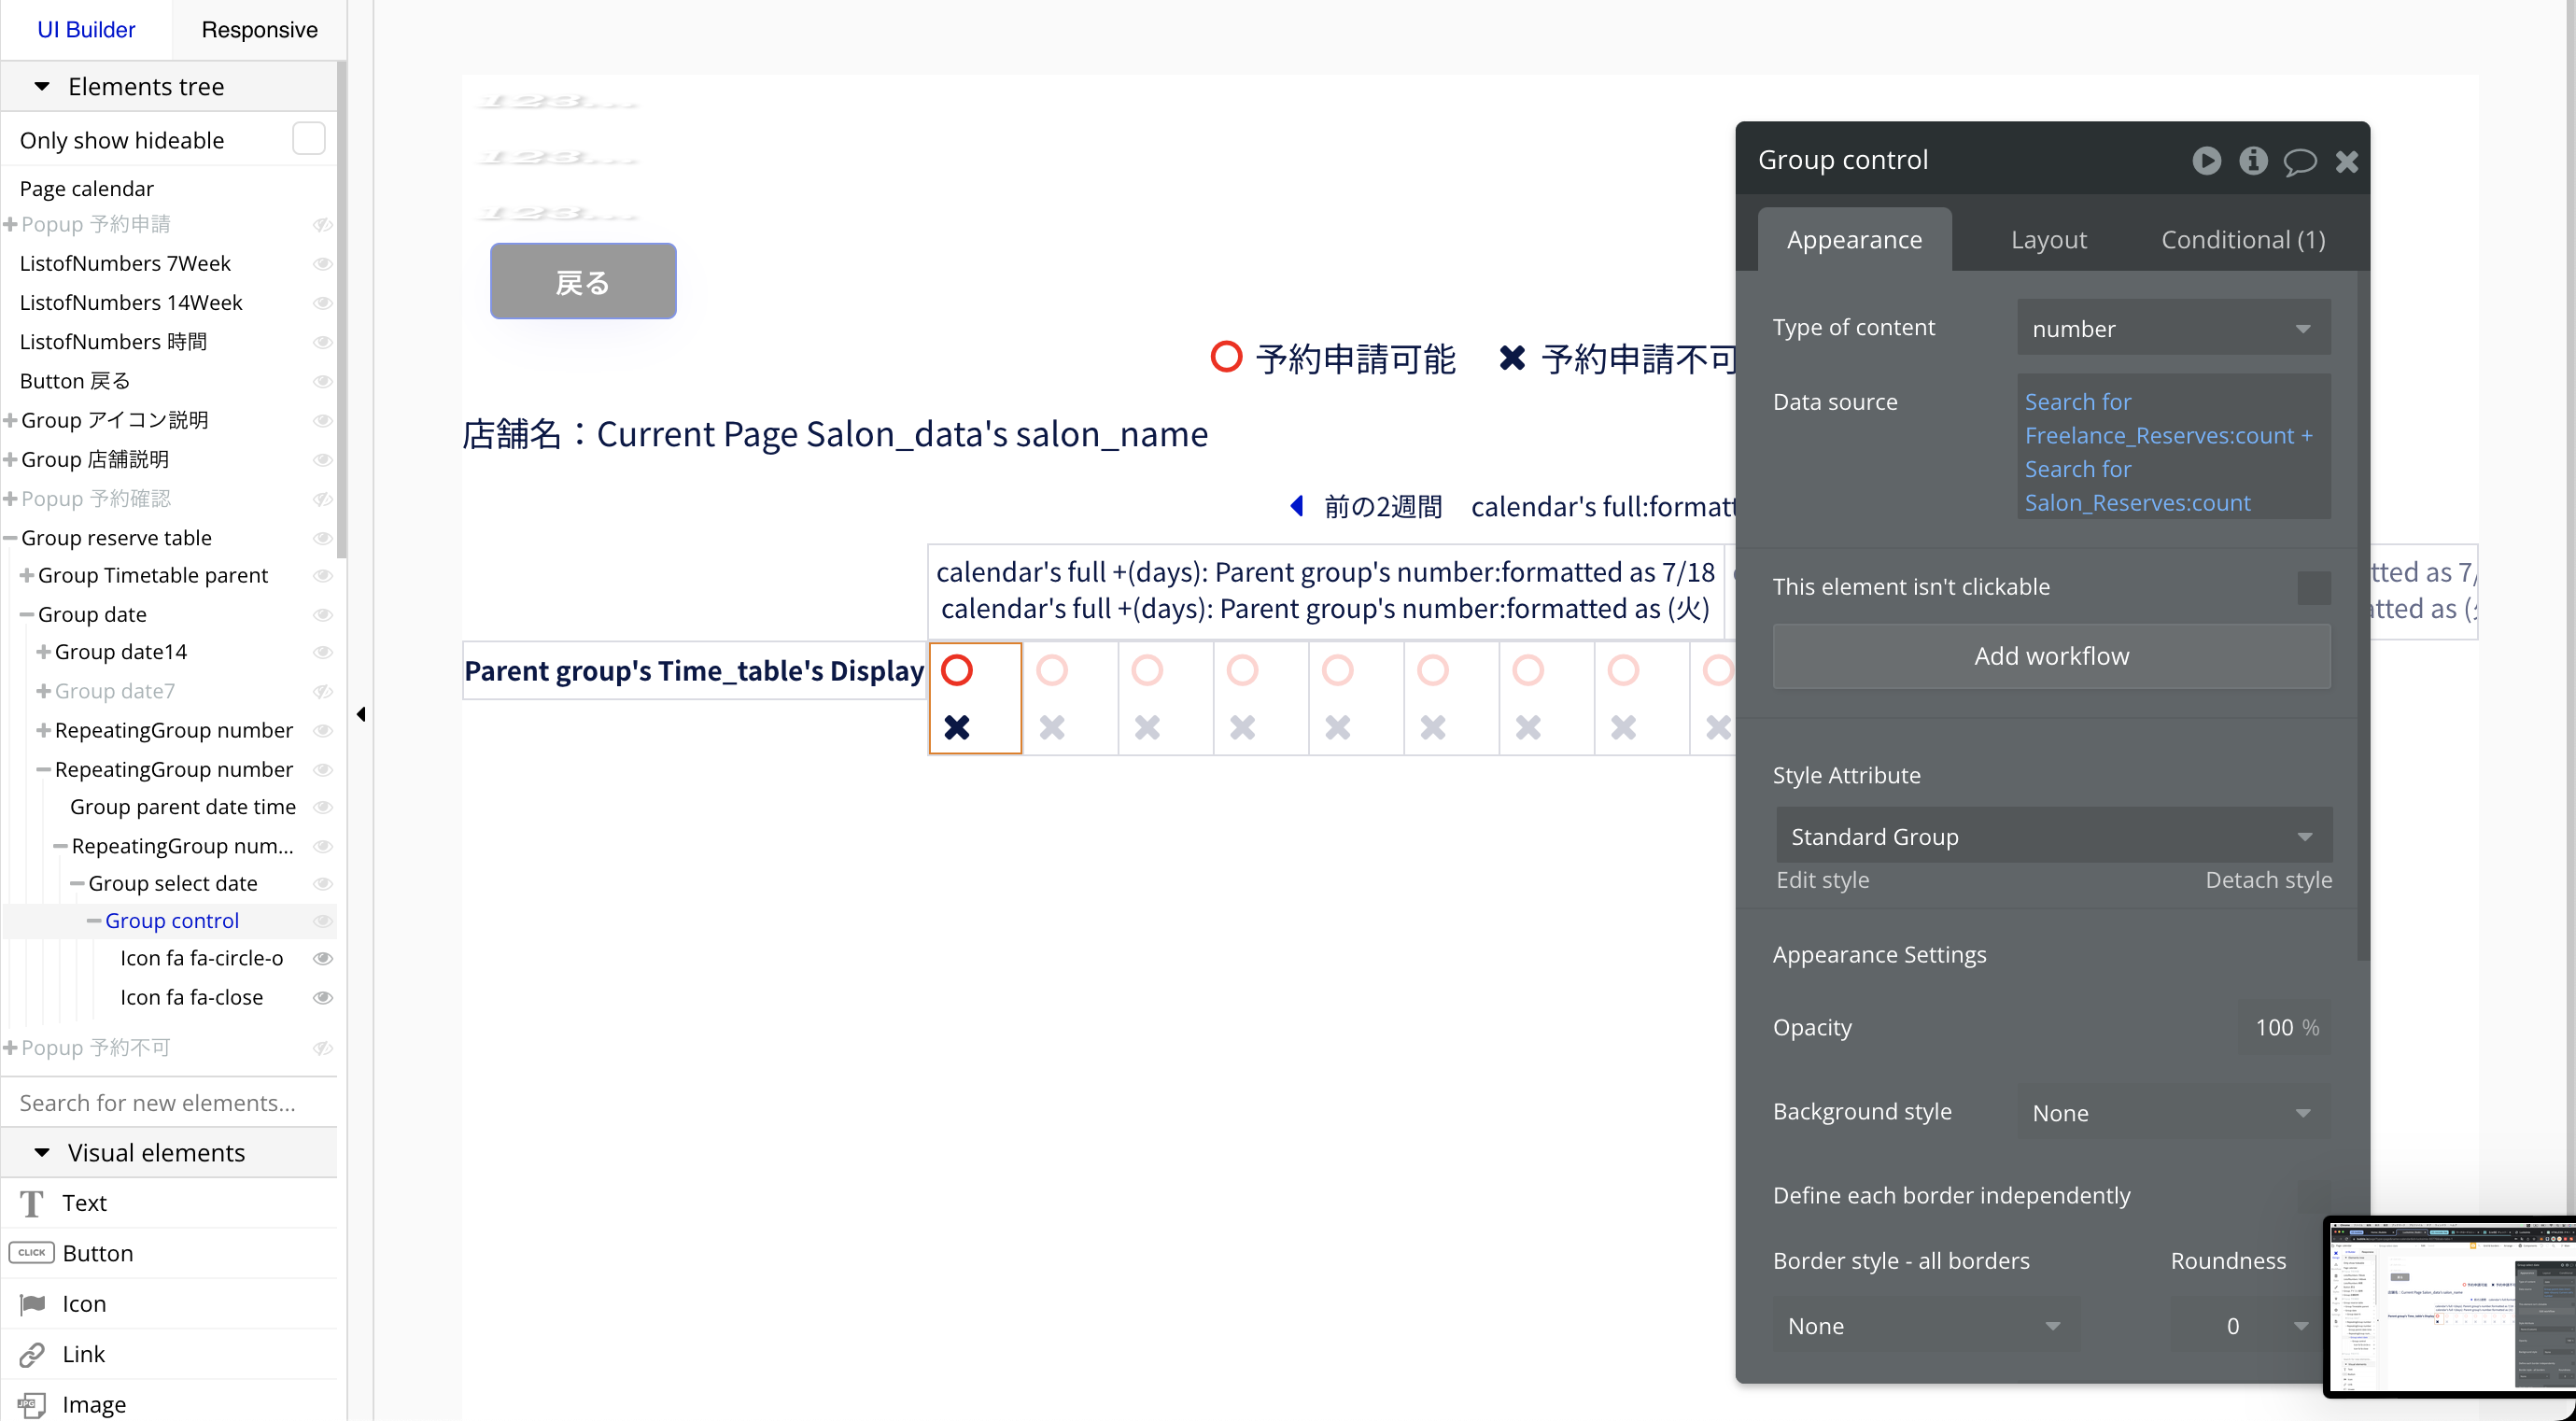Toggle the Only show hideable checkbox
This screenshot has height=1421, width=2576.
click(x=308, y=139)
